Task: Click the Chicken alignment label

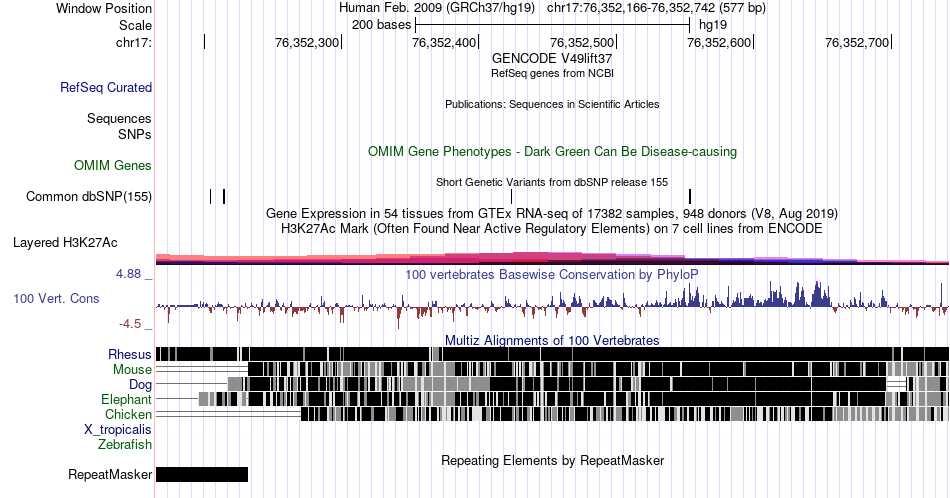Action: pyautogui.click(x=128, y=414)
